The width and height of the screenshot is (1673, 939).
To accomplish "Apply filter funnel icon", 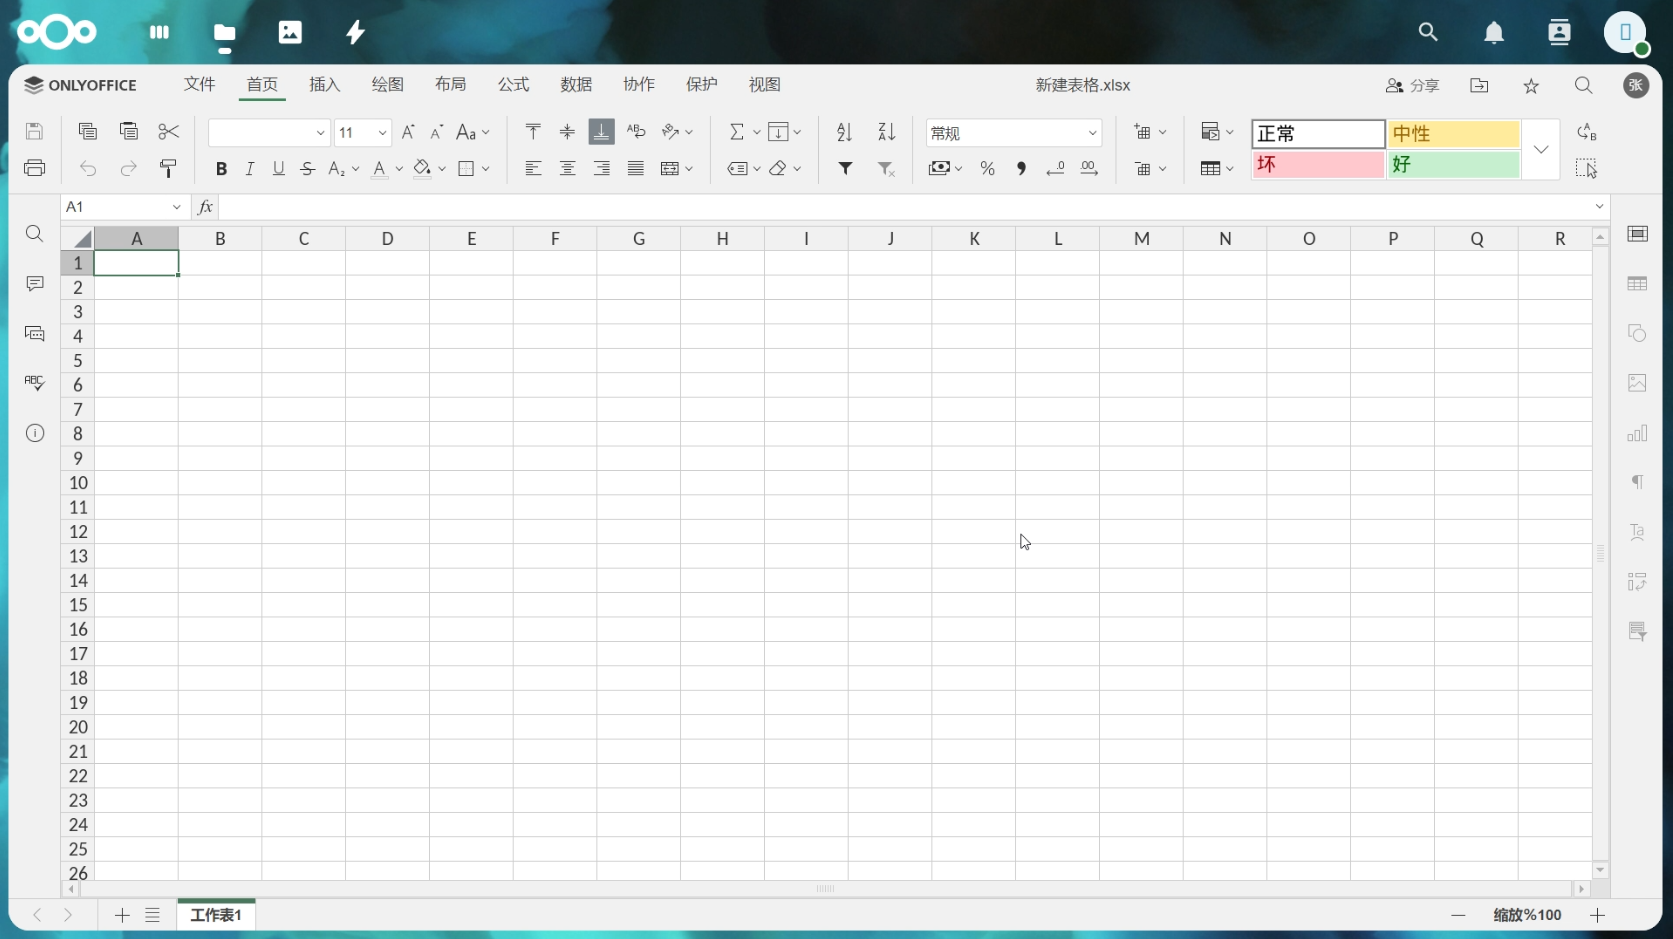I will [x=846, y=168].
